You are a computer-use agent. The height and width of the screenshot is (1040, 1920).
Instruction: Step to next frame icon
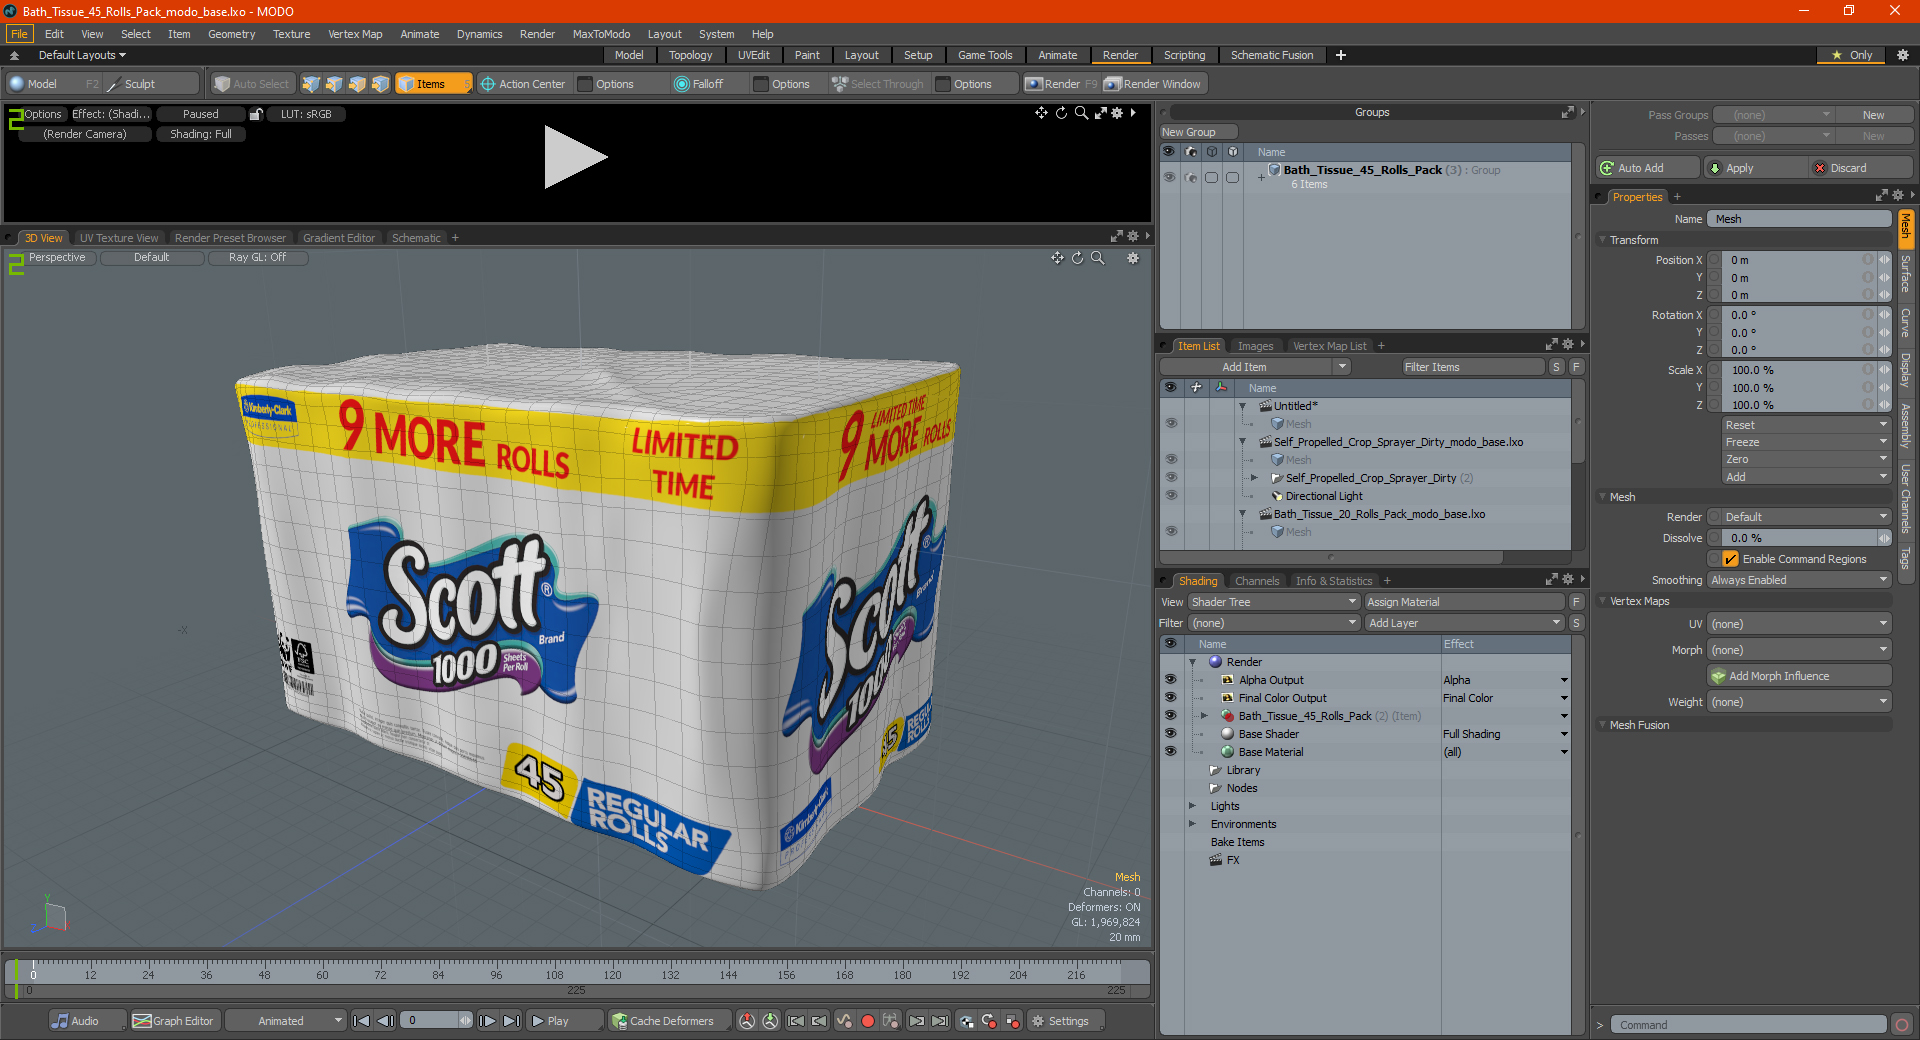(x=487, y=1021)
